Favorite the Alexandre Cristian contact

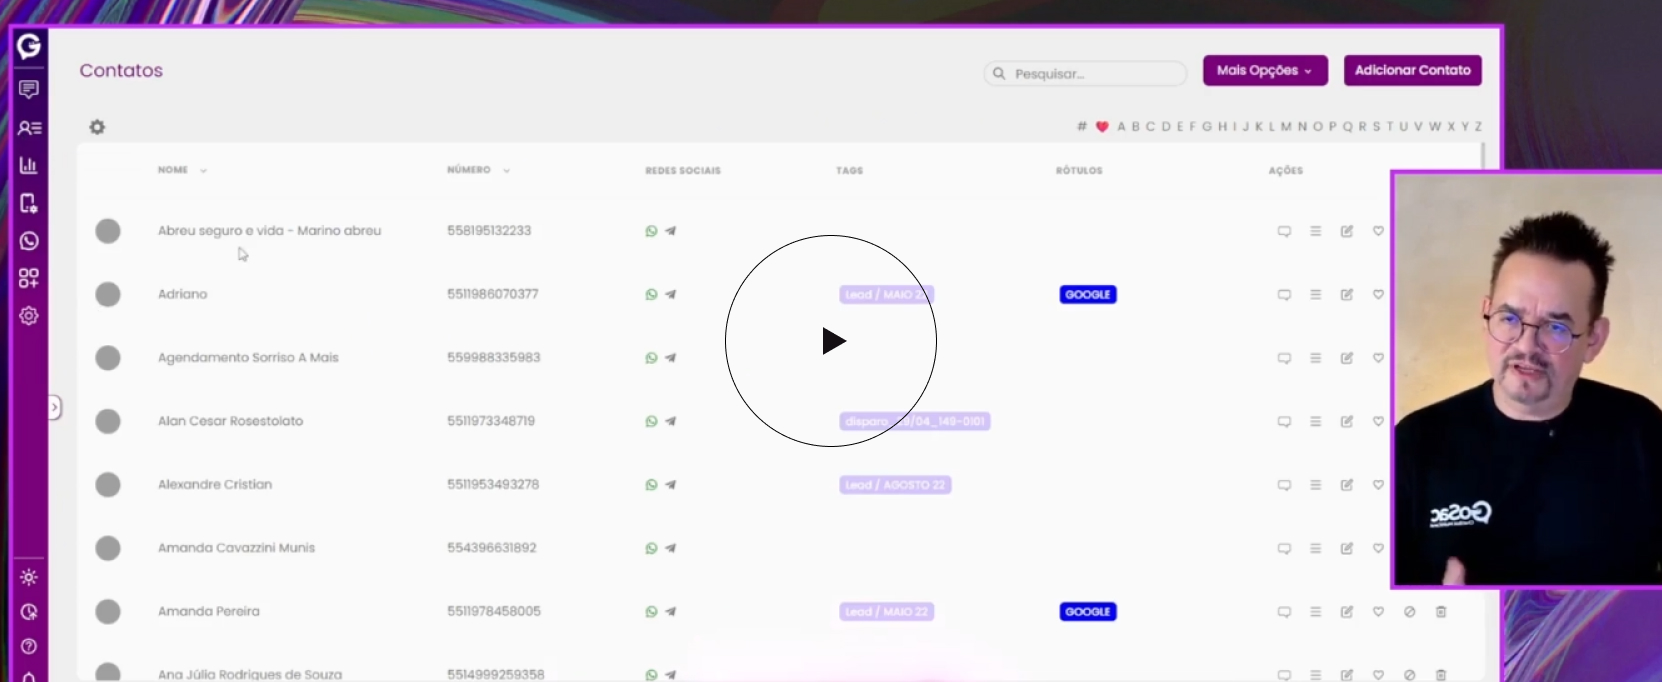[x=1378, y=485]
